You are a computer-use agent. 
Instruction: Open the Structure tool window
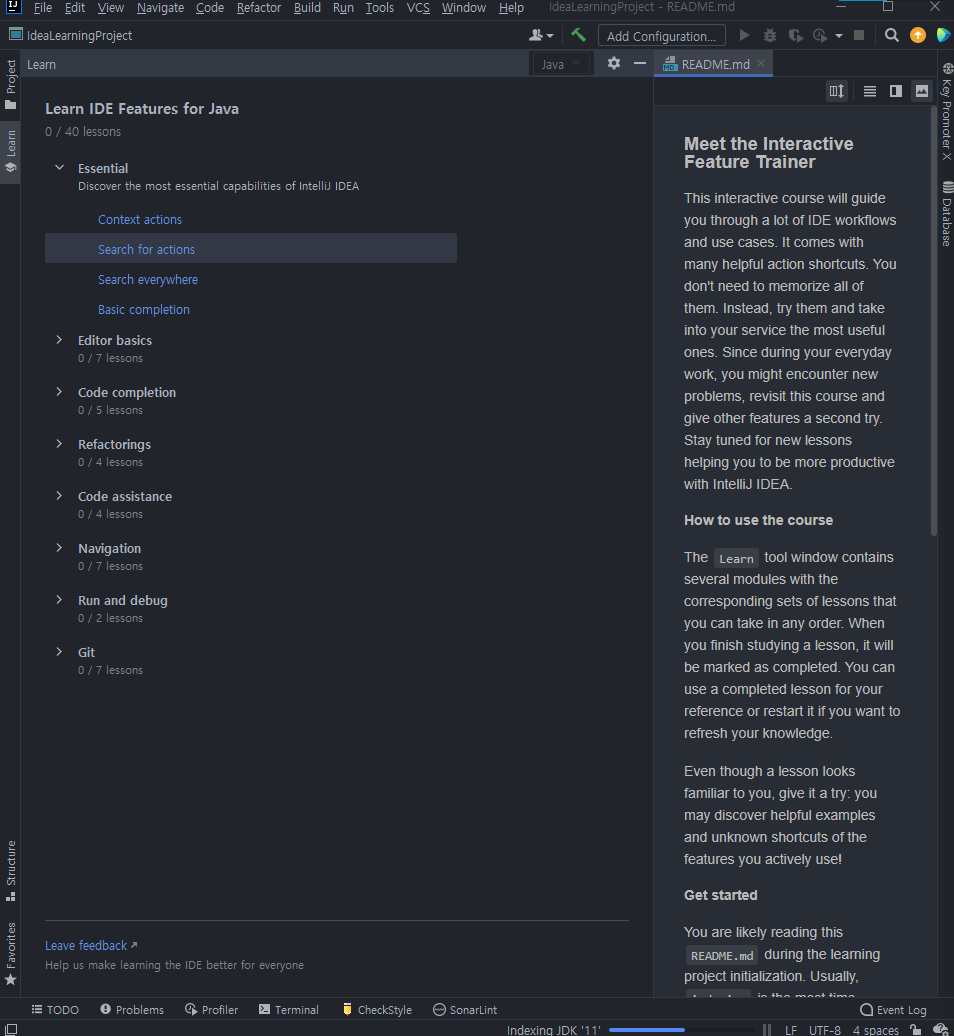click(x=11, y=870)
